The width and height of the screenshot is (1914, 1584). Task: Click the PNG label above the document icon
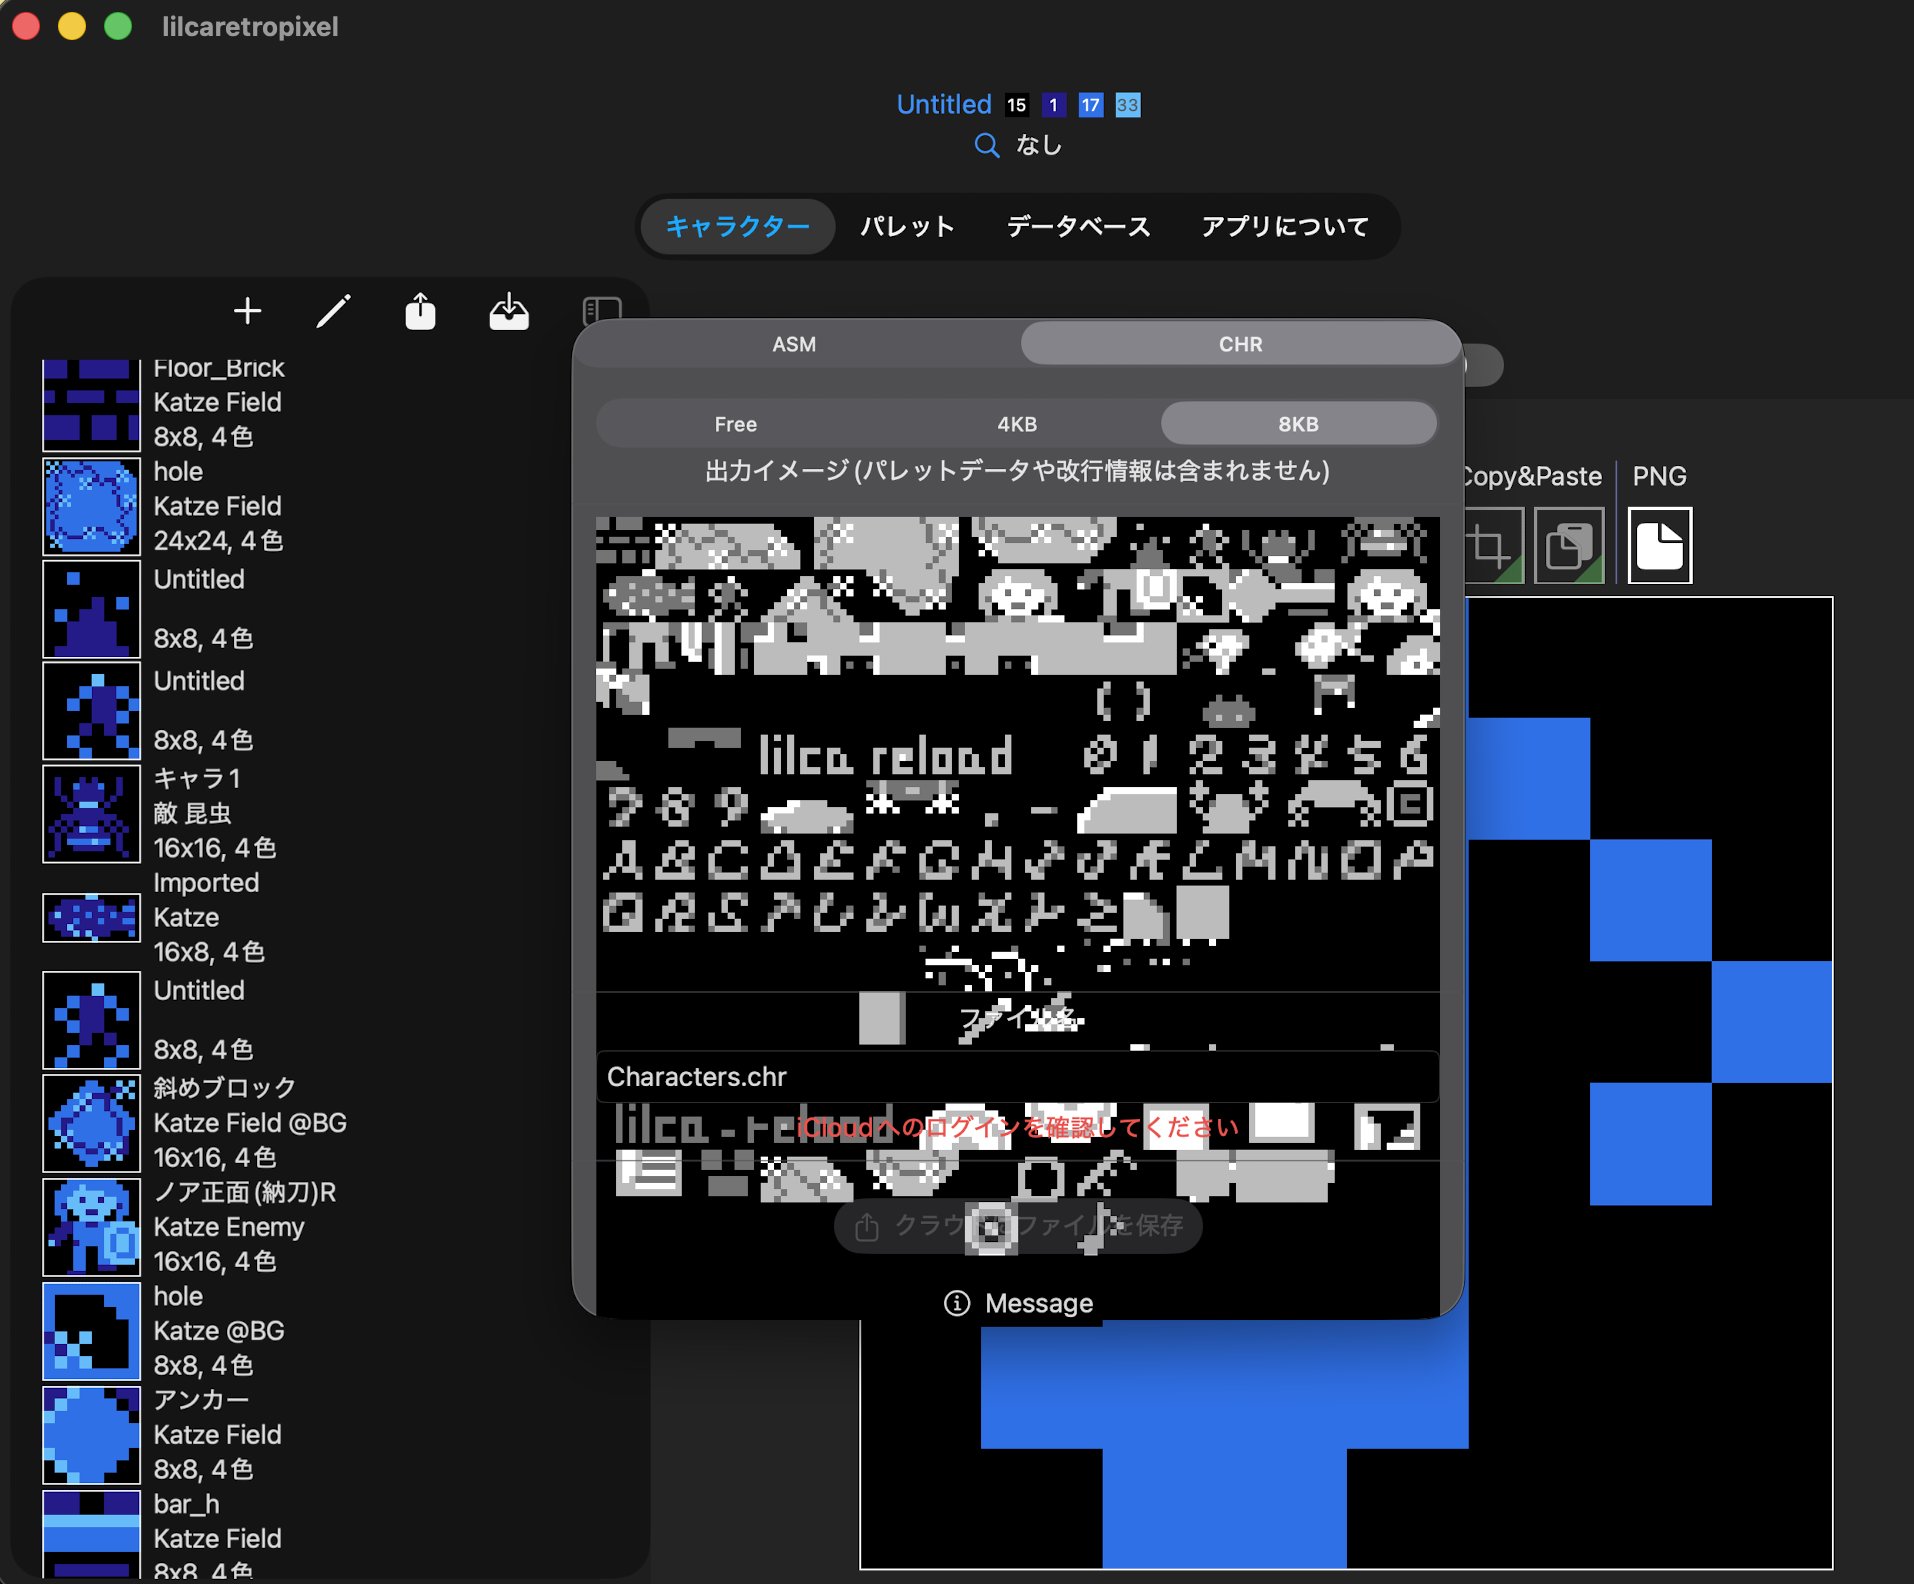coord(1659,476)
